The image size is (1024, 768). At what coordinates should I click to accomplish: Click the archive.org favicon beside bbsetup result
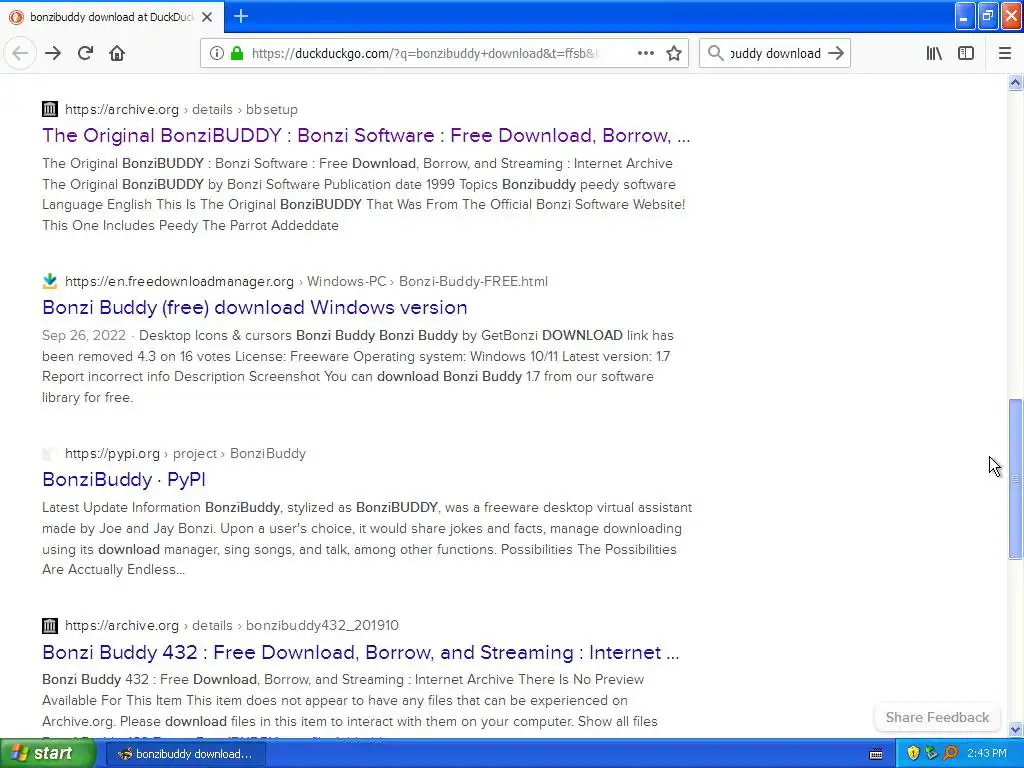coord(50,109)
